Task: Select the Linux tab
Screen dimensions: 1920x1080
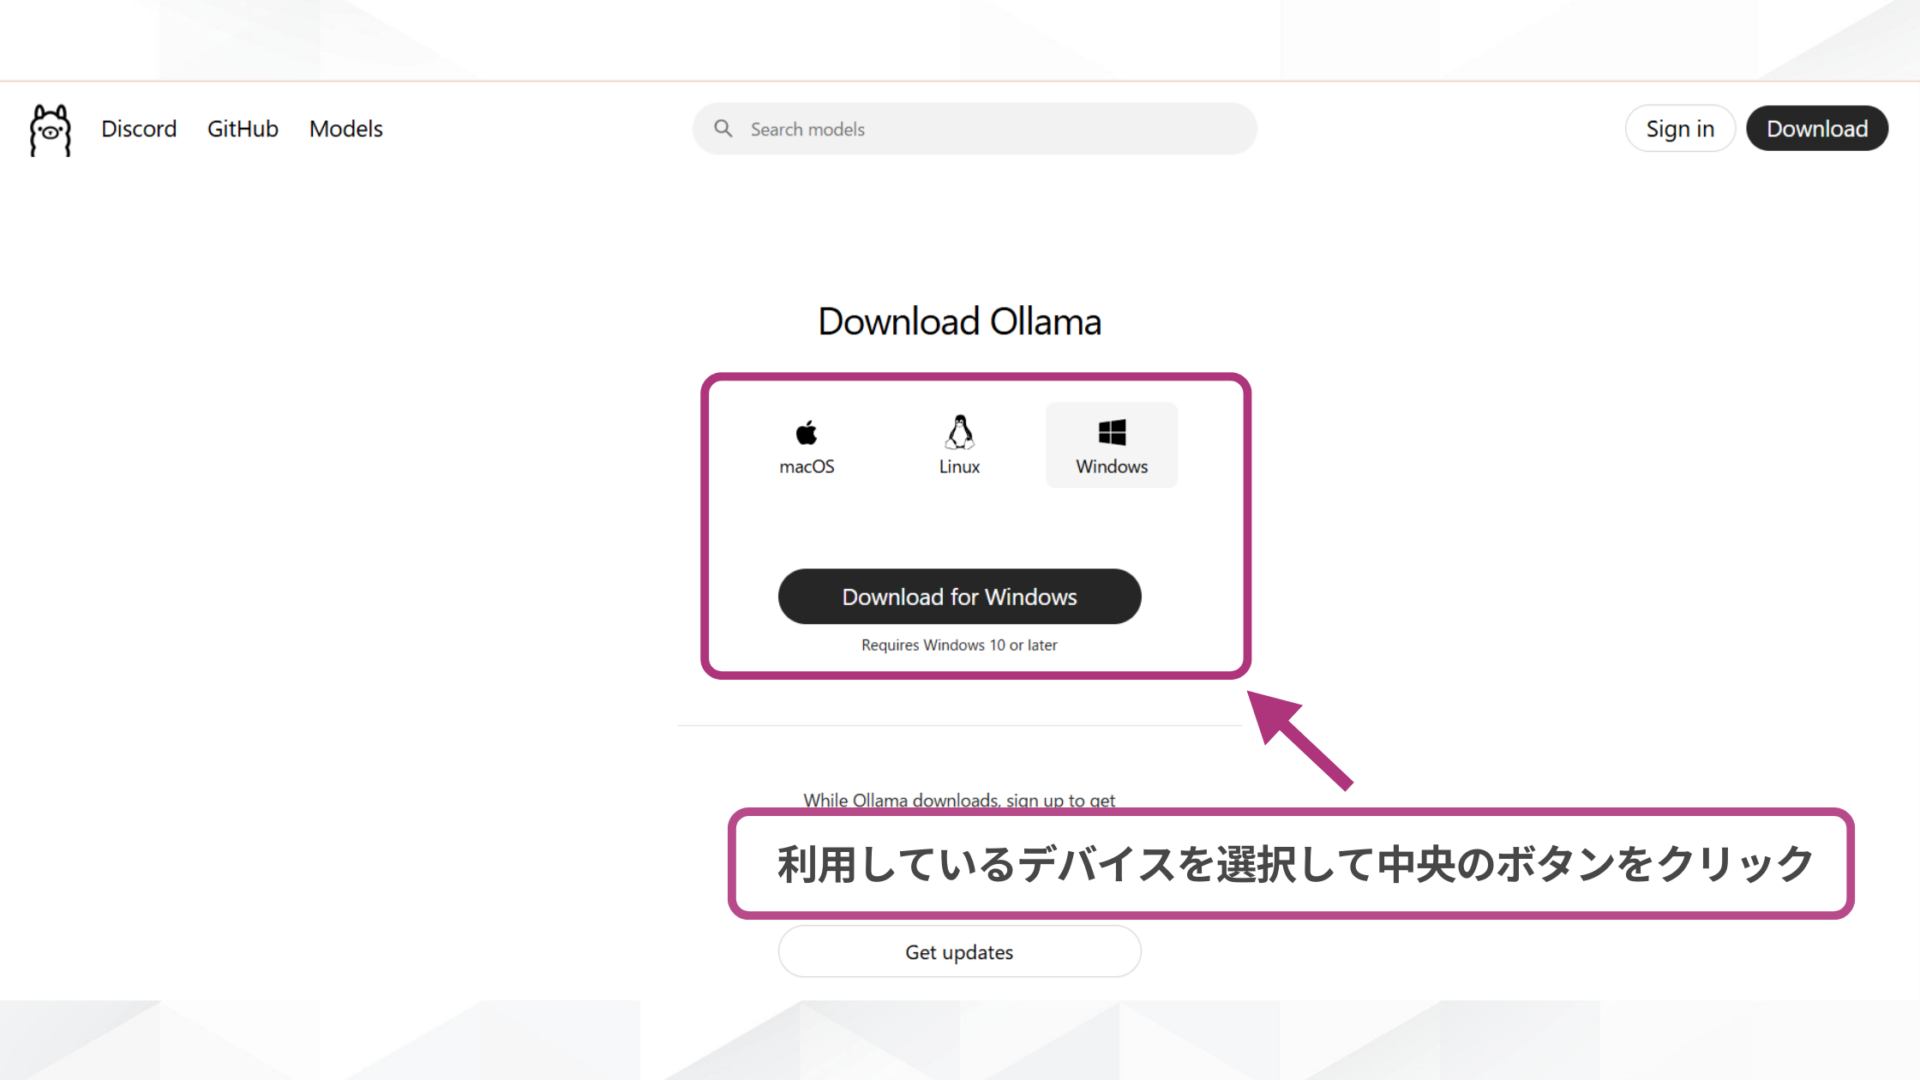Action: point(959,446)
